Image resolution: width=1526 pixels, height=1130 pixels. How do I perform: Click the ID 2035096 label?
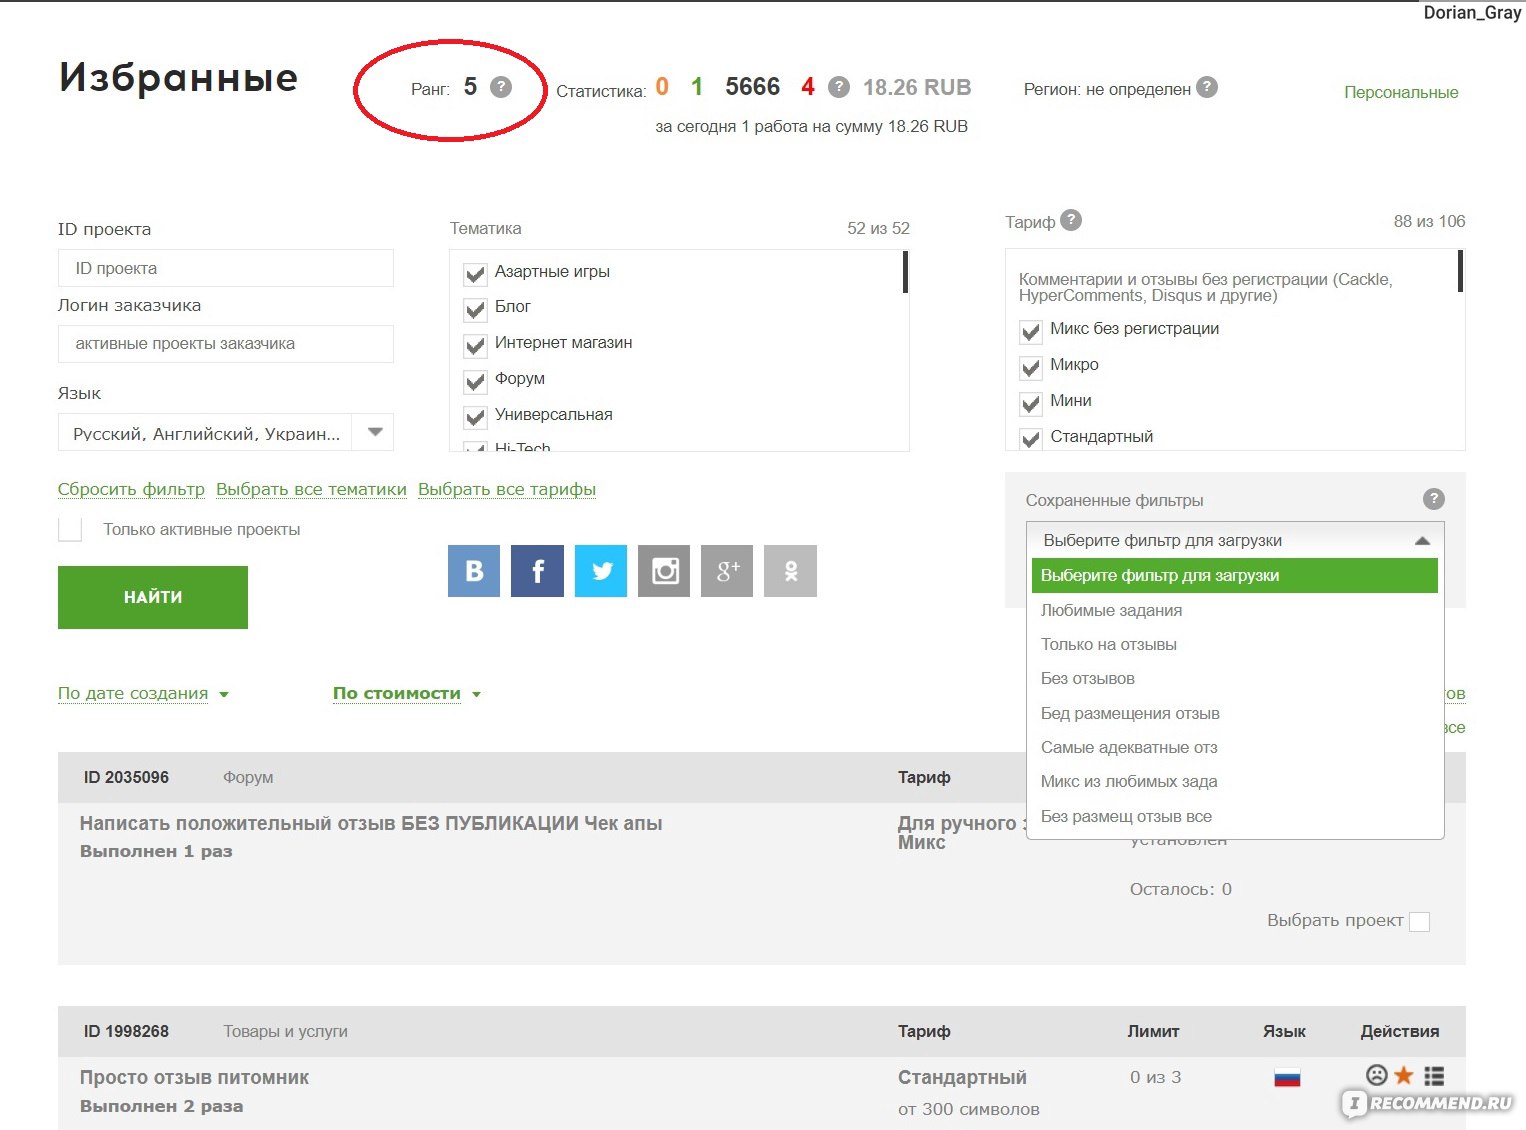(126, 777)
